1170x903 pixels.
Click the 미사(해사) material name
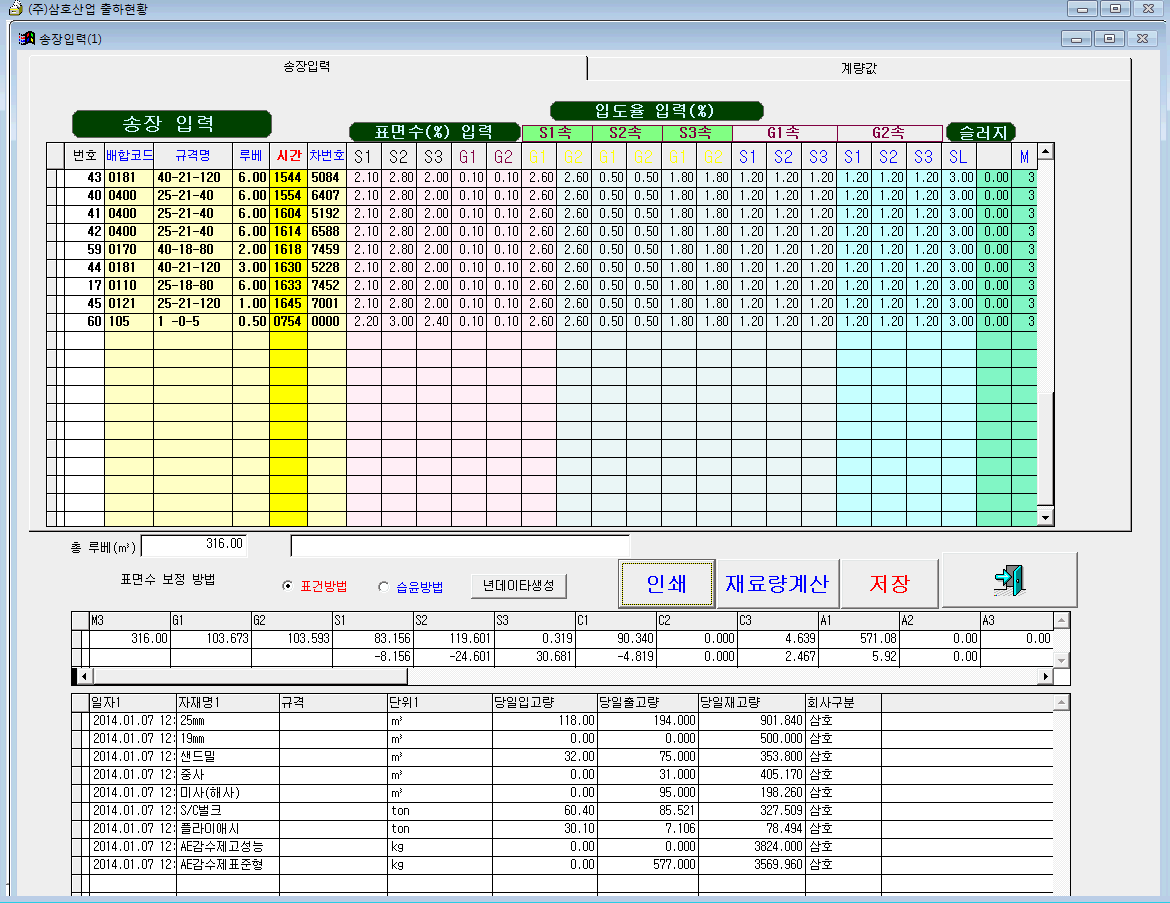(228, 792)
